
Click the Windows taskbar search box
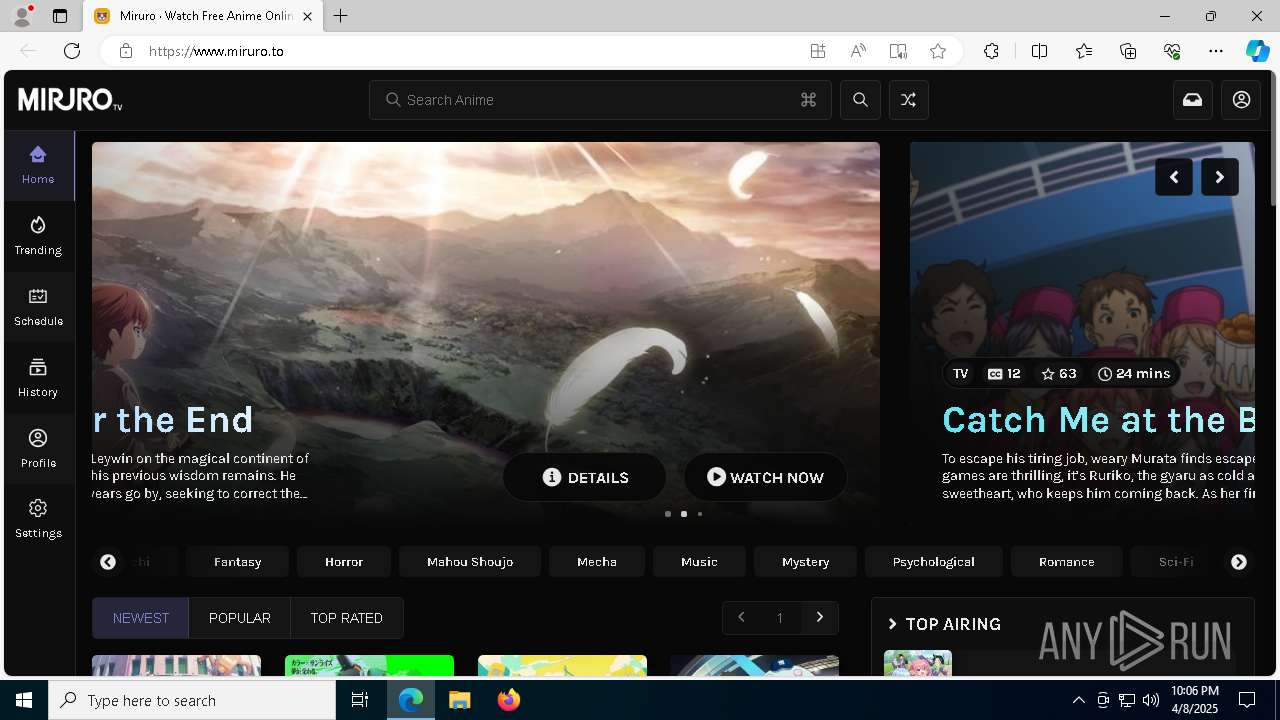pyautogui.click(x=192, y=700)
